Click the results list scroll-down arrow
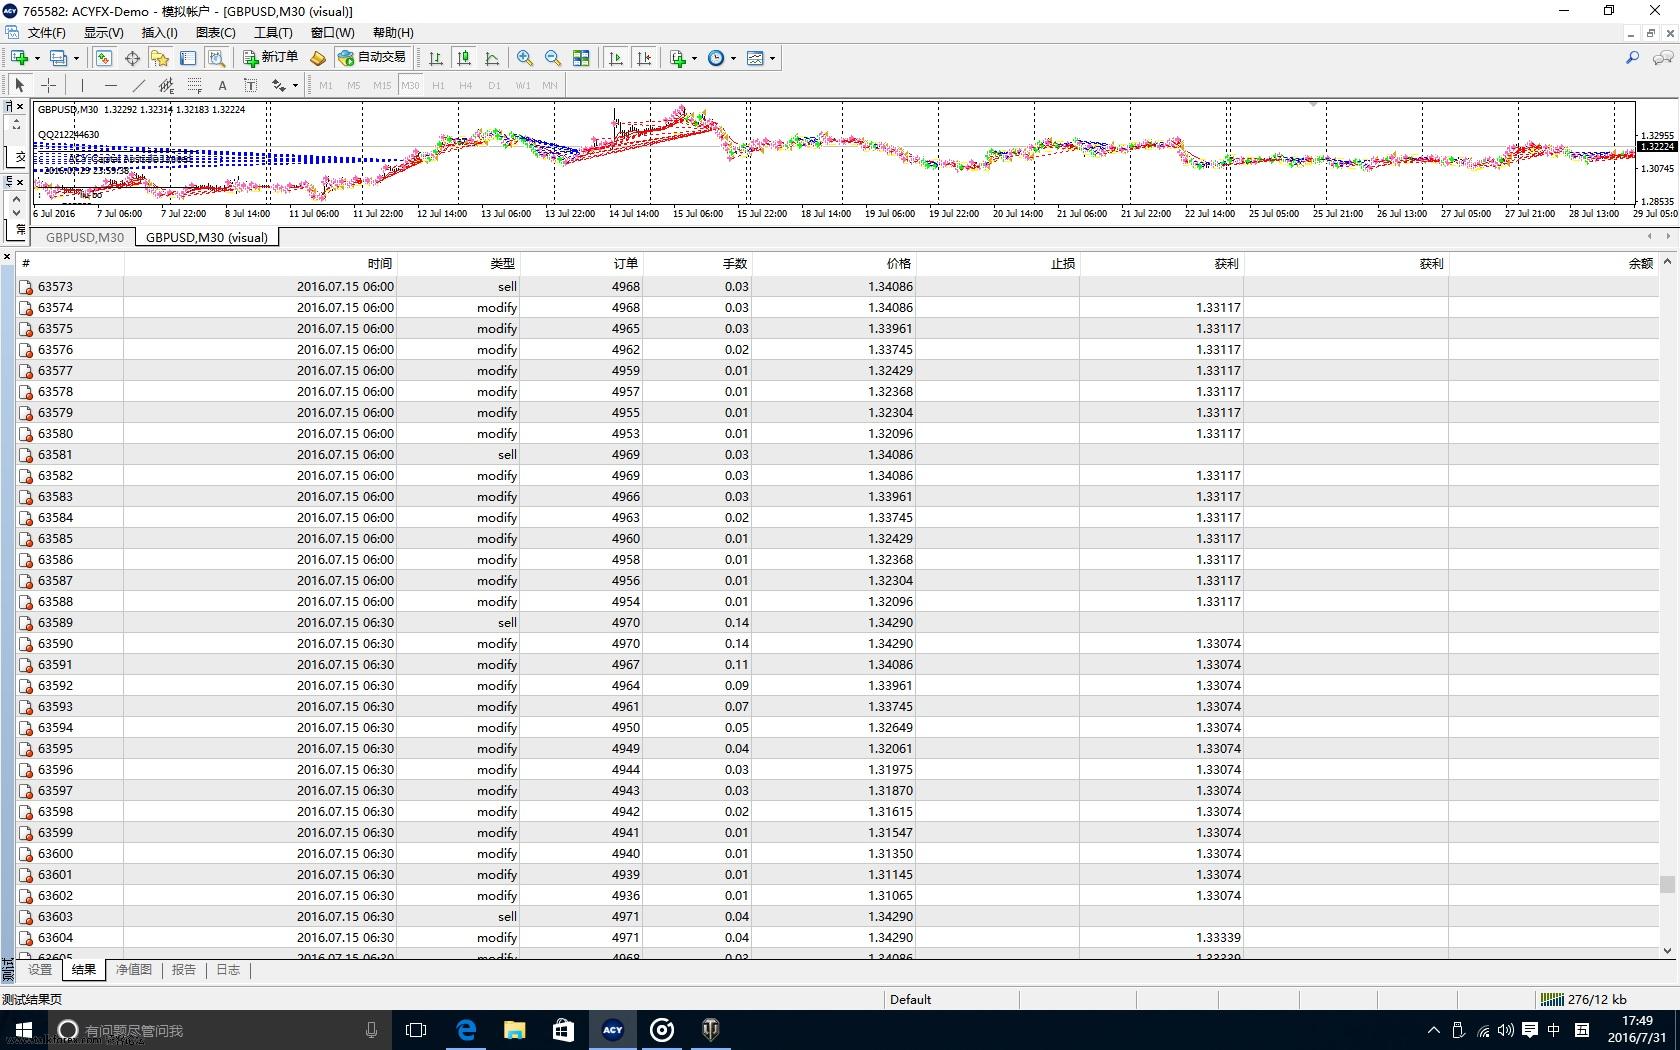Screen dimensions: 1680x1050 pyautogui.click(x=1667, y=951)
